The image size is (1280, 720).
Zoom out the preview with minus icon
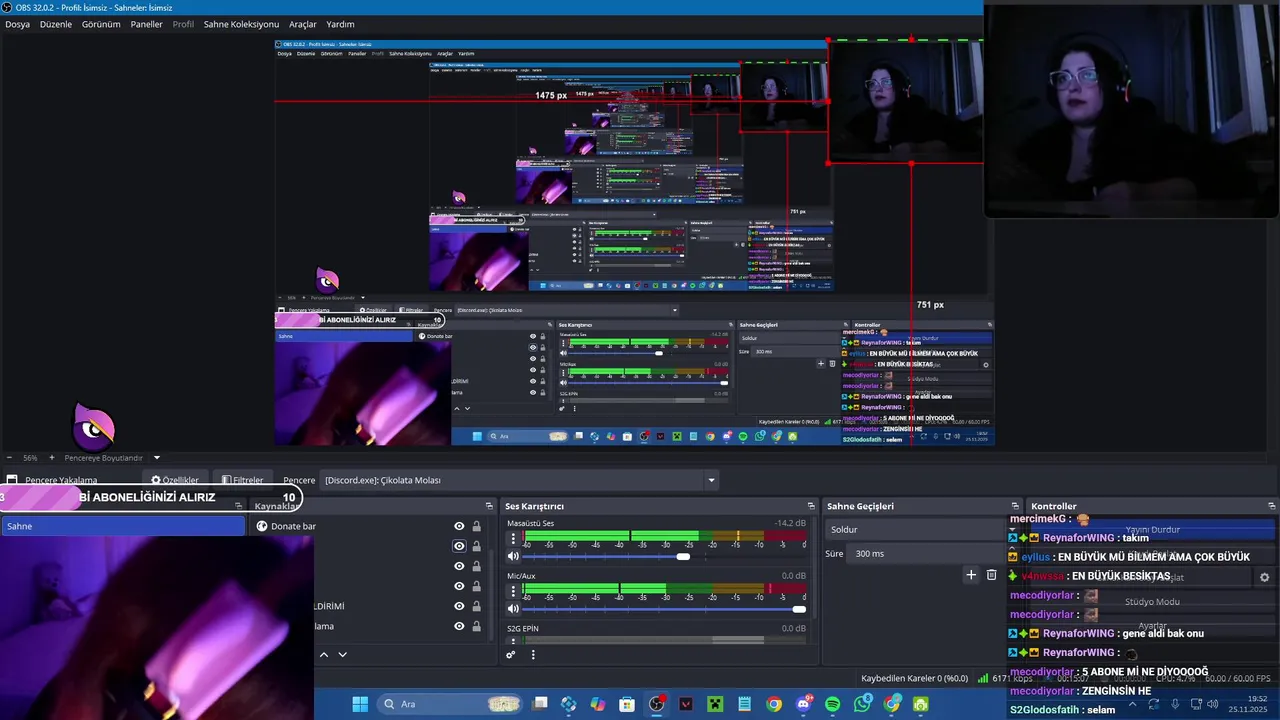tap(9, 458)
